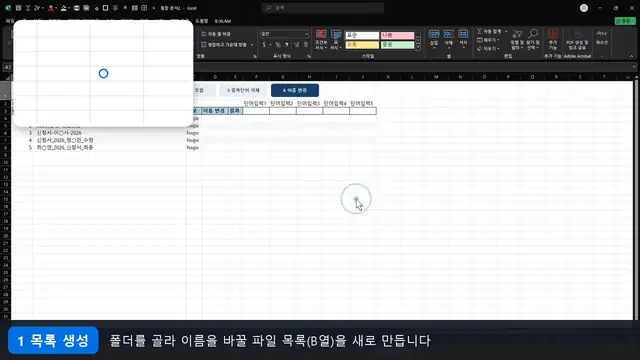Click the green share button at top right
The image size is (640, 360).
(625, 21)
